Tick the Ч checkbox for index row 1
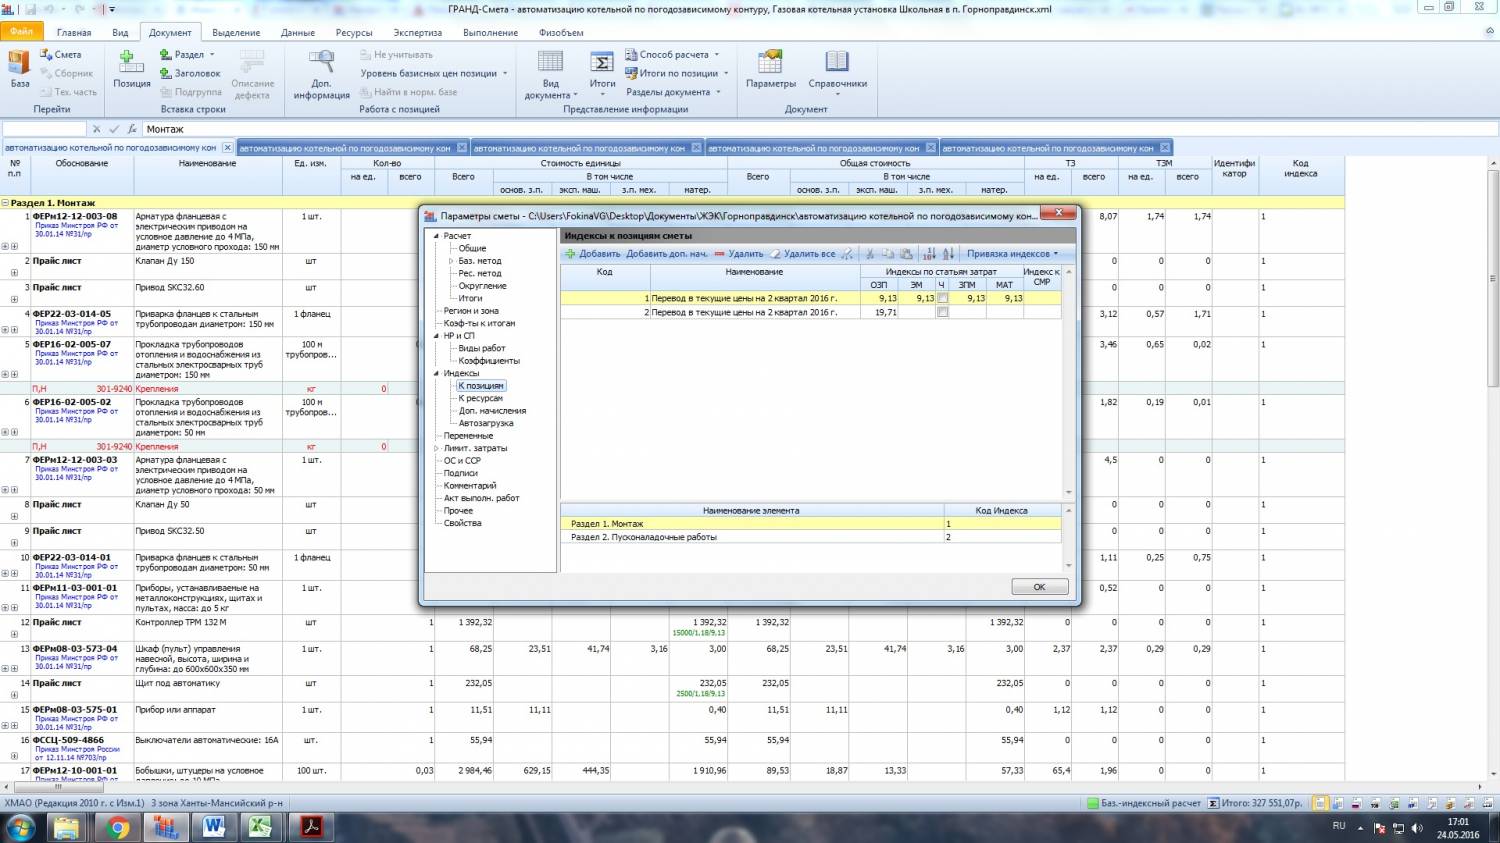1500x843 pixels. (x=942, y=298)
